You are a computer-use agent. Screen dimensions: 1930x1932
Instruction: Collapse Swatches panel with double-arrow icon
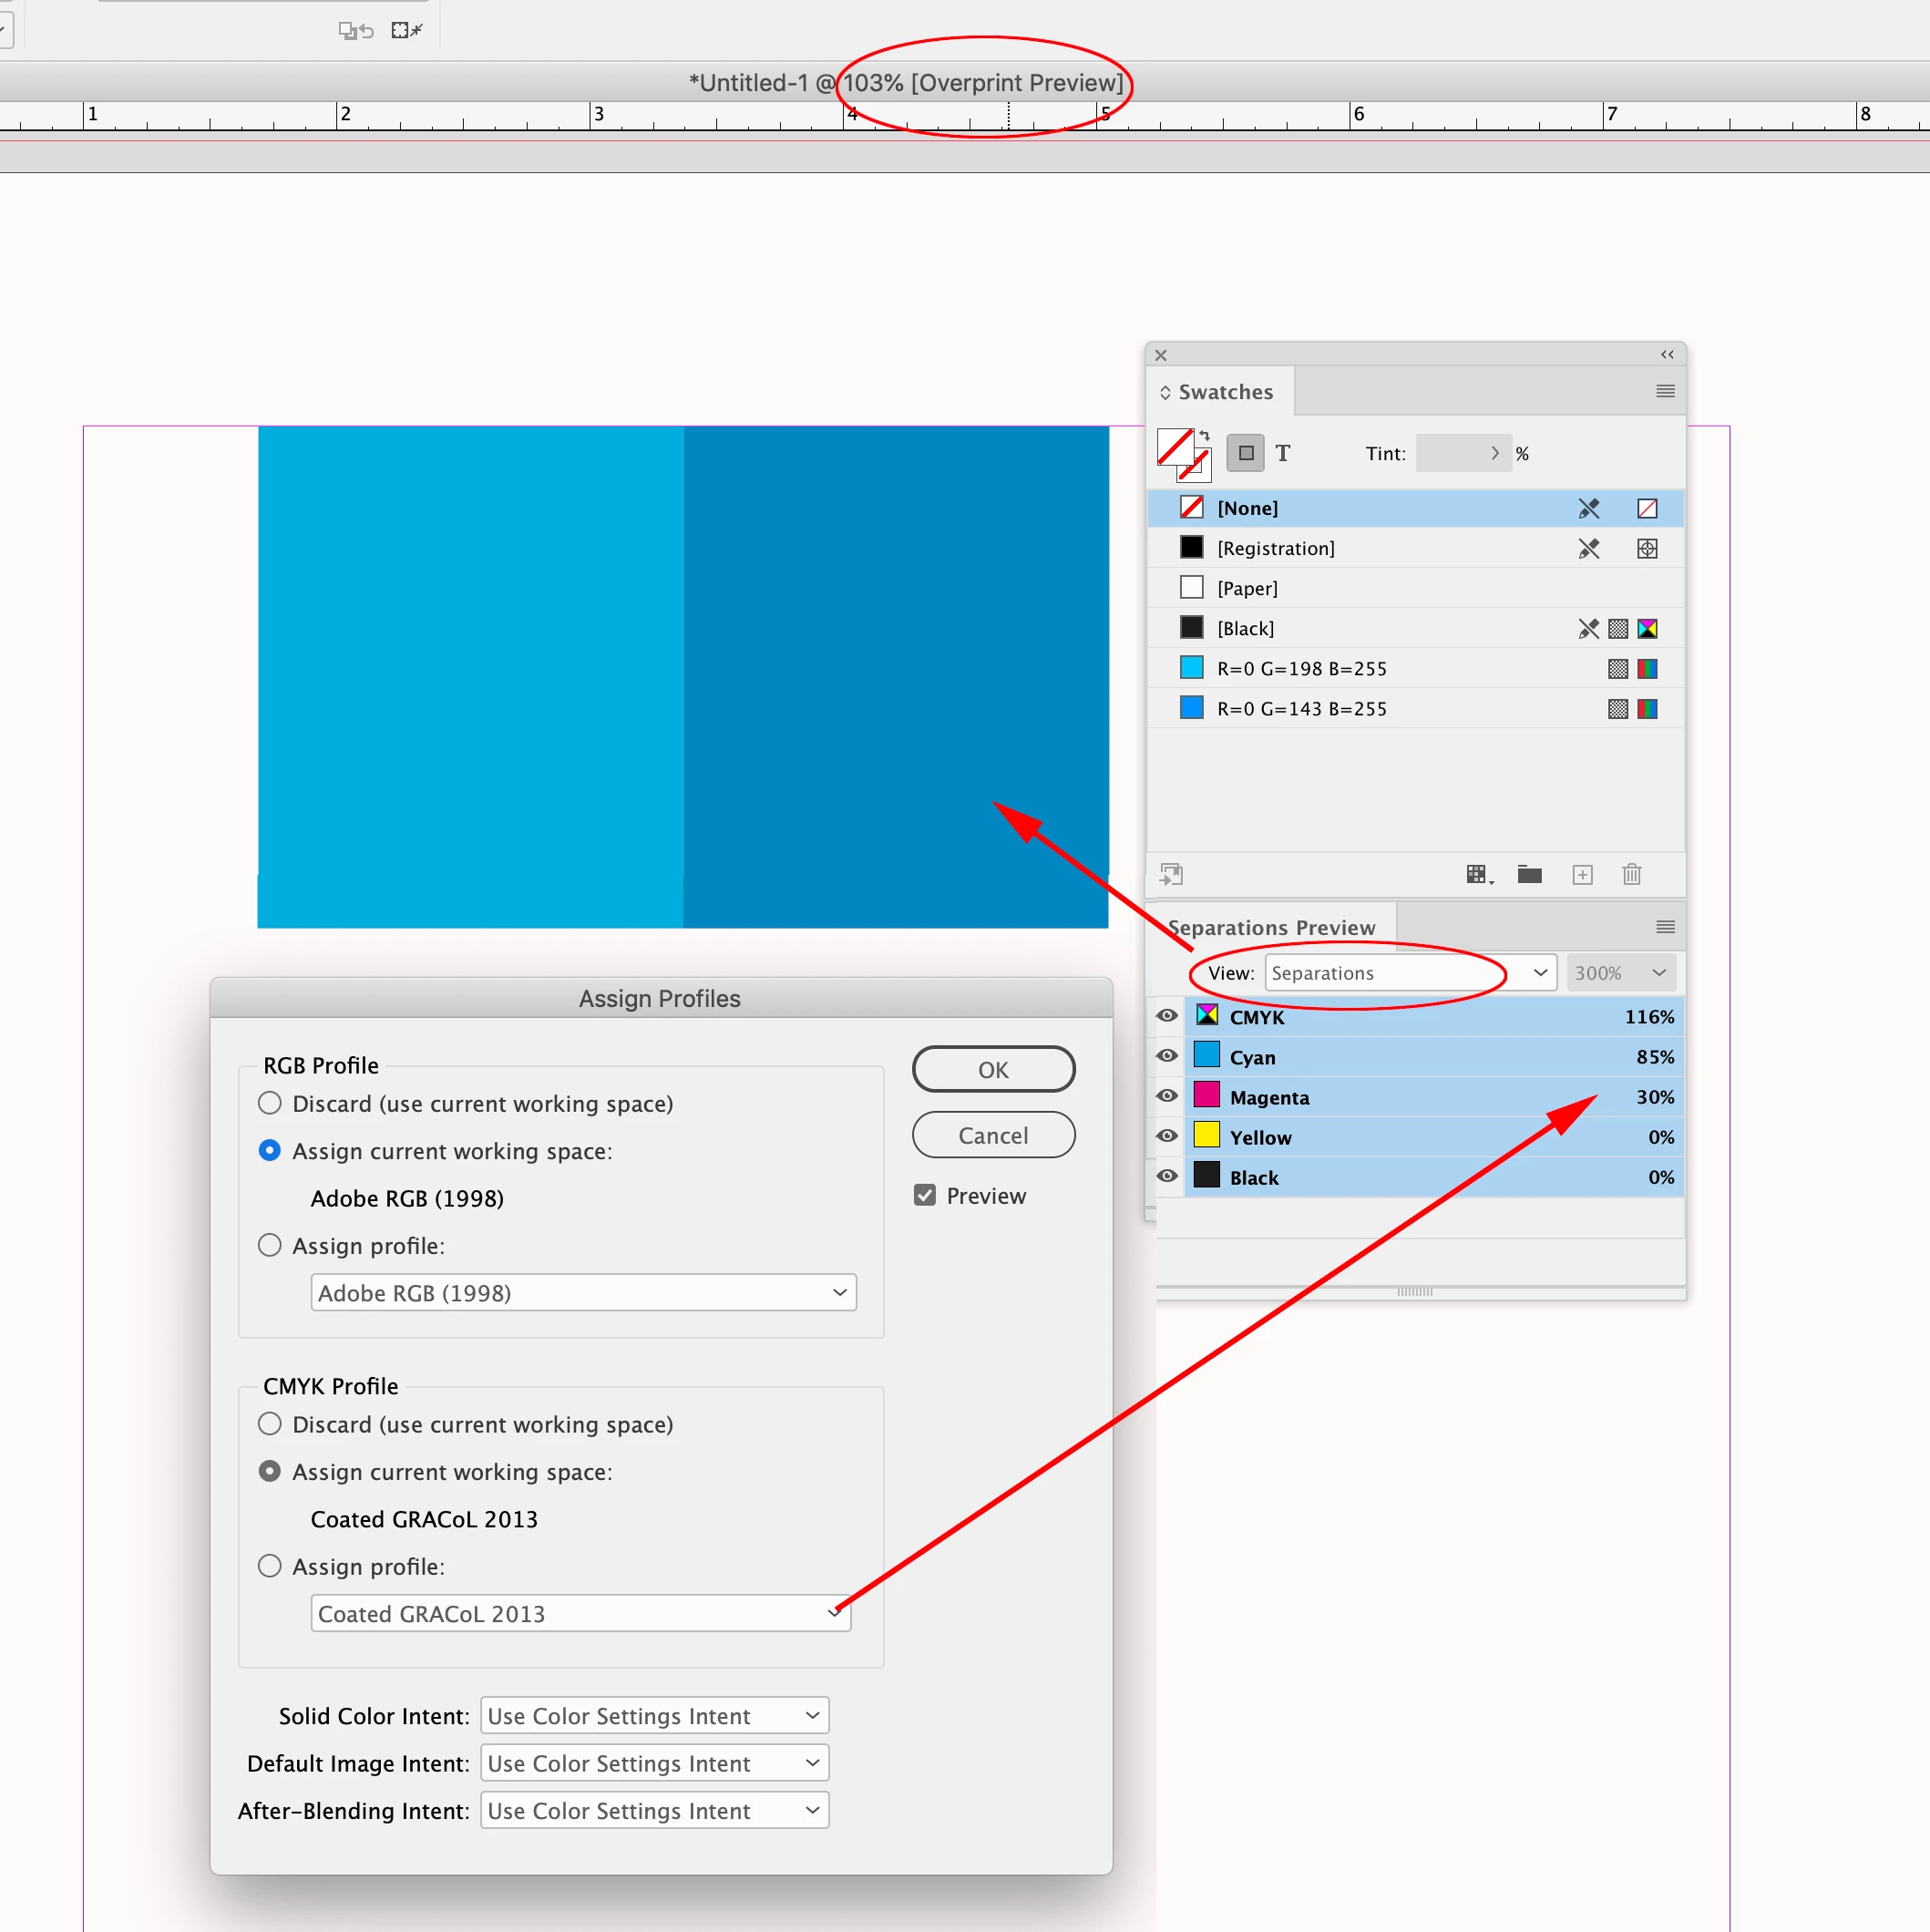(x=1666, y=355)
